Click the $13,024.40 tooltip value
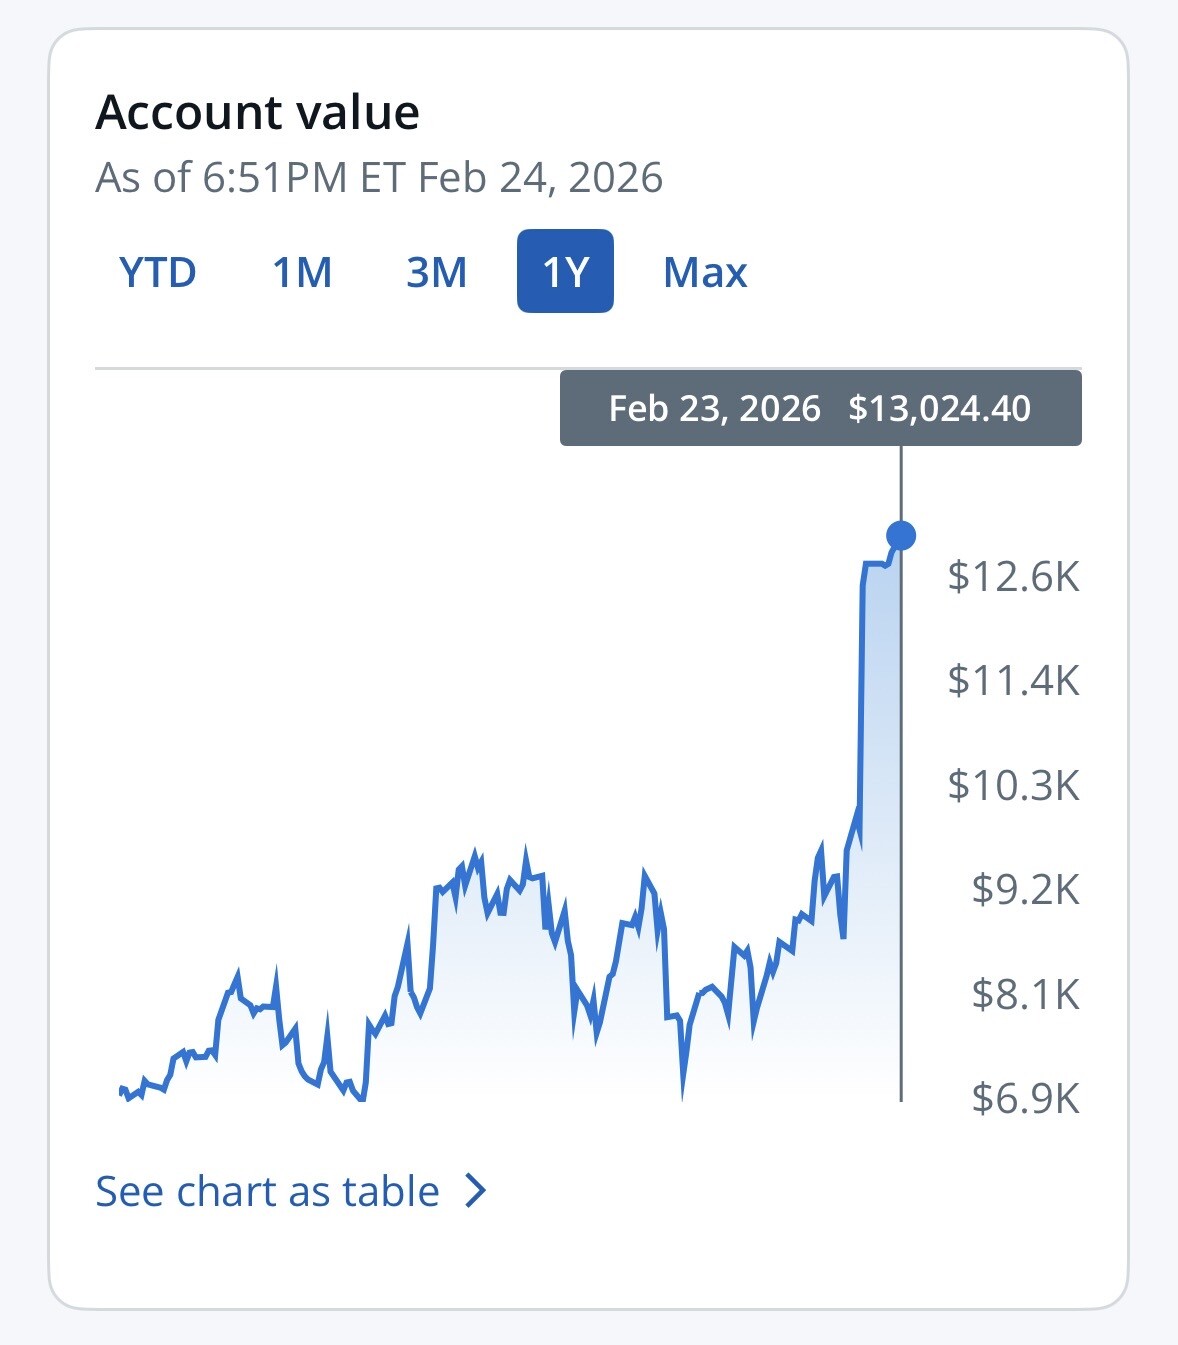 pyautogui.click(x=939, y=409)
